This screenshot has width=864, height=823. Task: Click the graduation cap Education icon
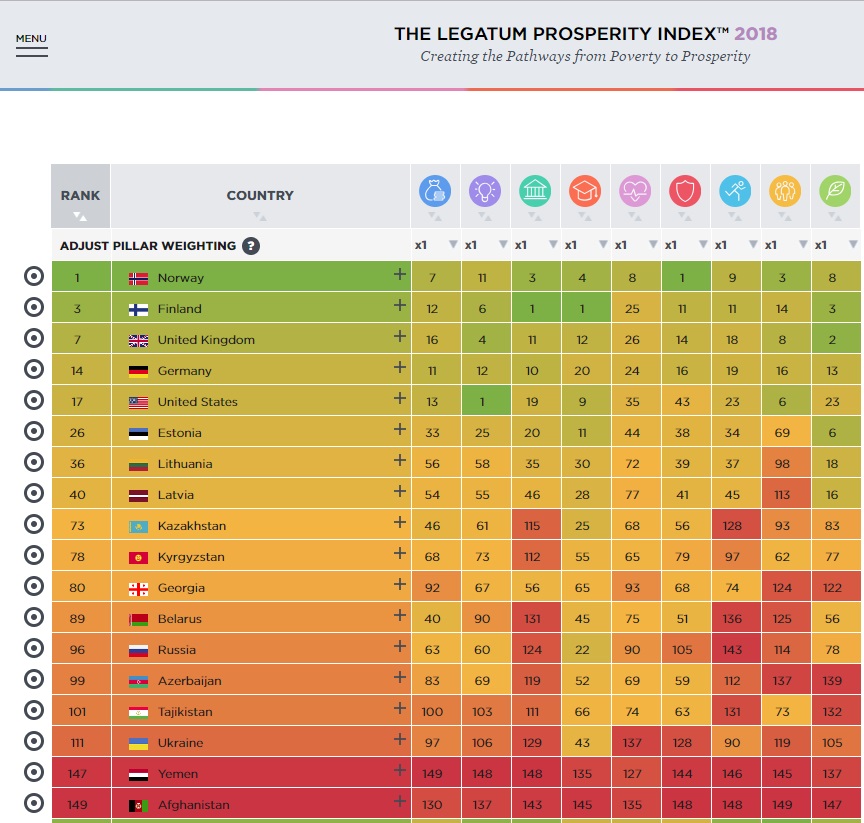585,190
